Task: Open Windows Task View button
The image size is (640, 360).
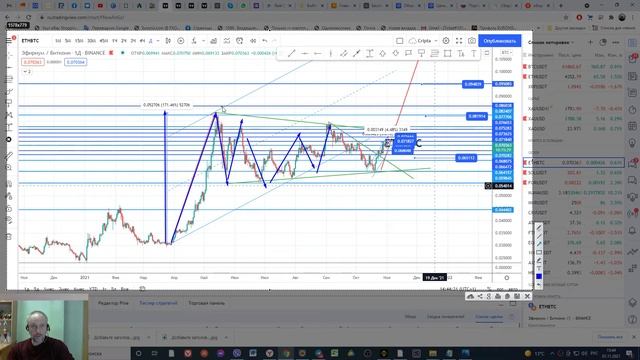Action: pos(155,353)
